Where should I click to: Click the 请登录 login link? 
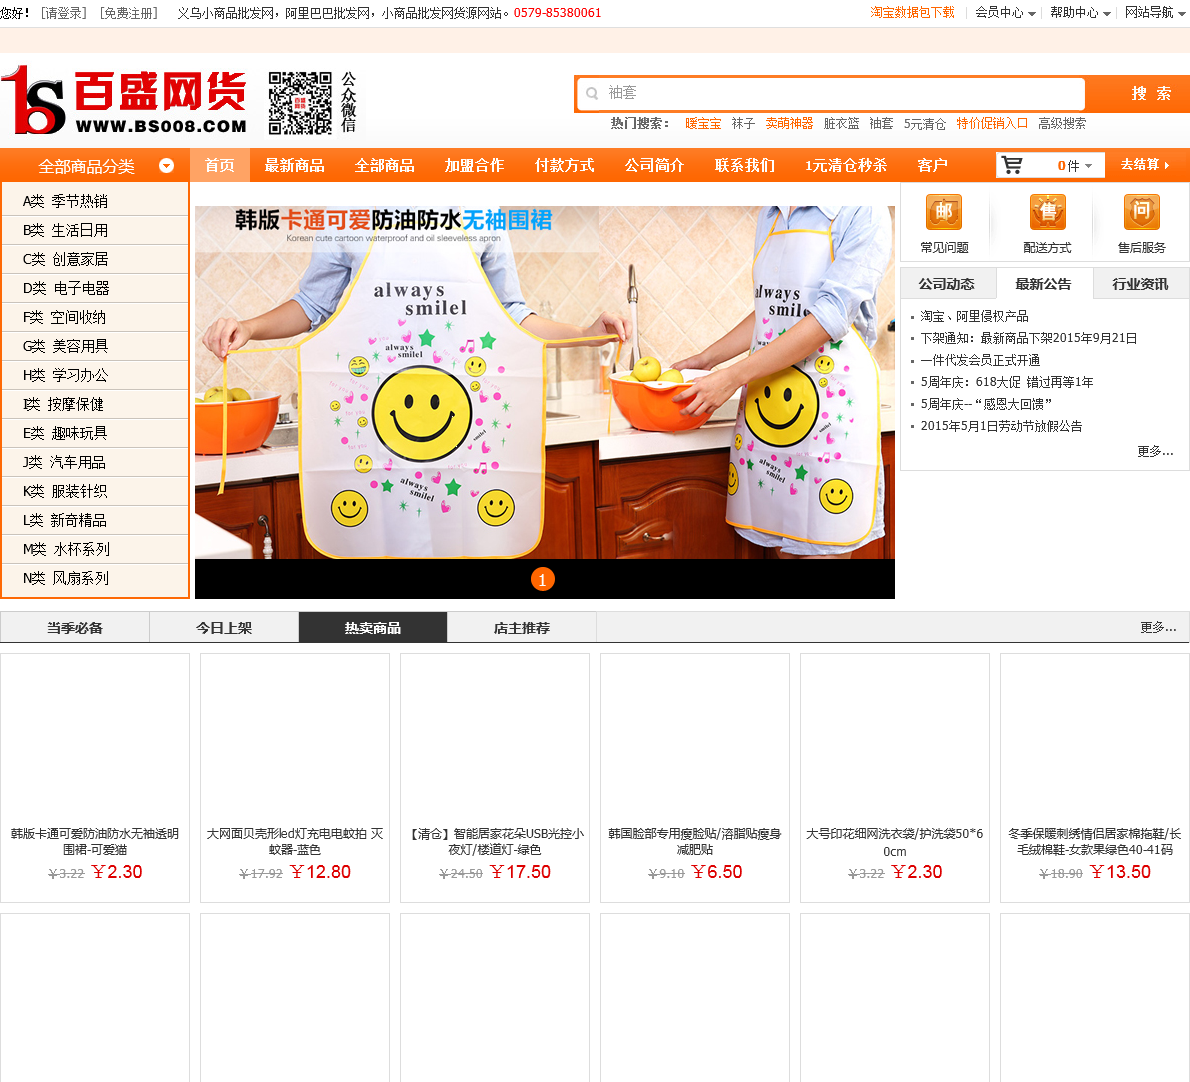64,13
